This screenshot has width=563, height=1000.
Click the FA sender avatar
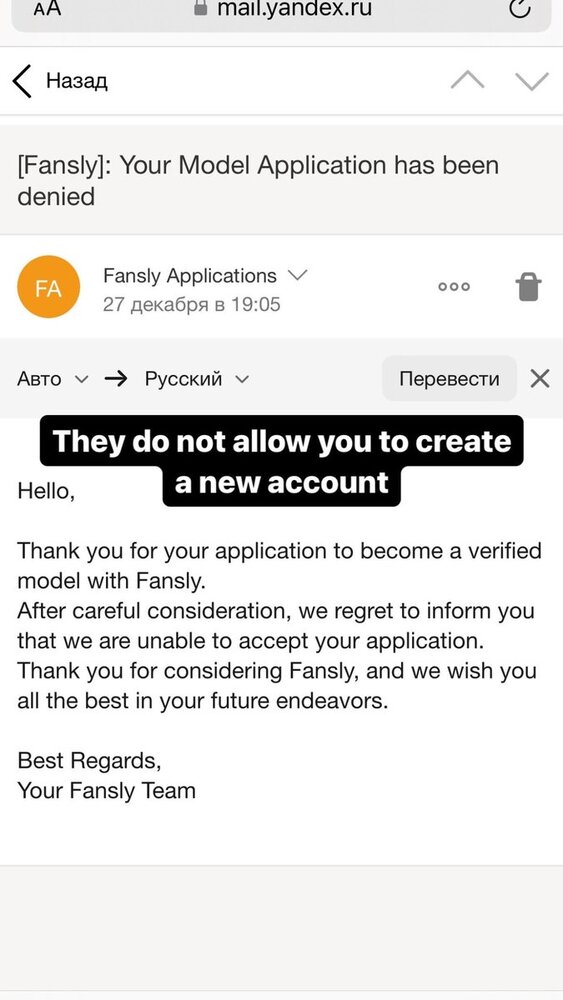pos(48,287)
